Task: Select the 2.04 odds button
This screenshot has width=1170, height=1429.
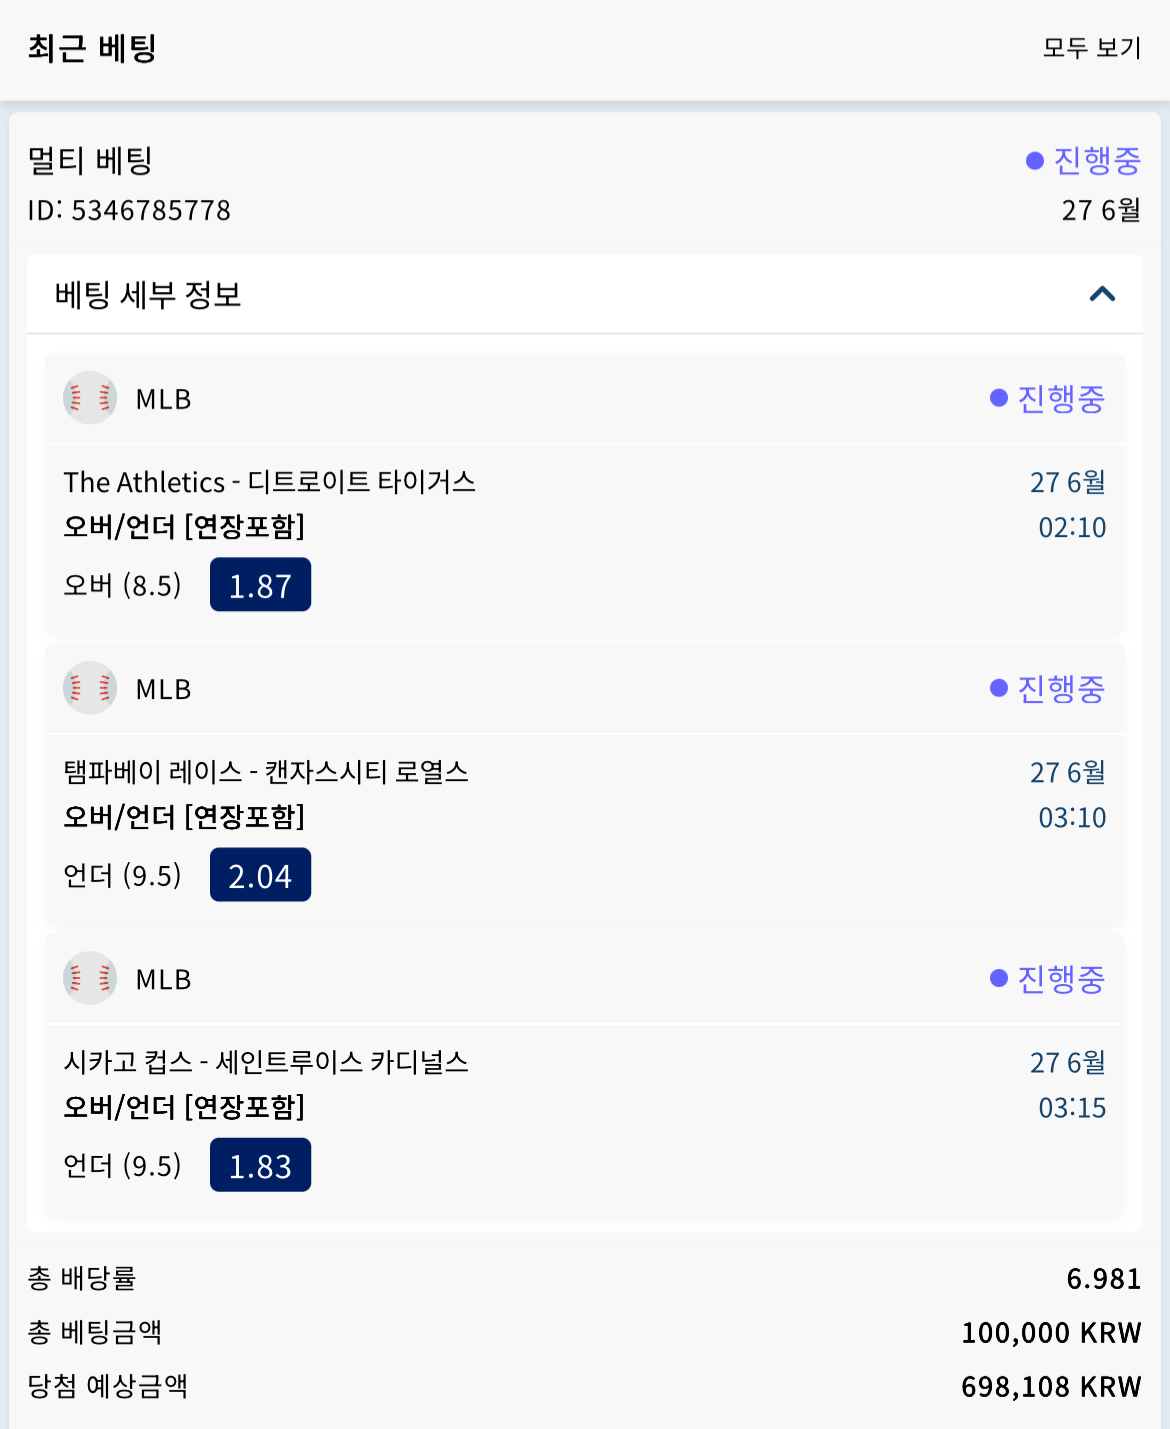Action: coord(260,875)
